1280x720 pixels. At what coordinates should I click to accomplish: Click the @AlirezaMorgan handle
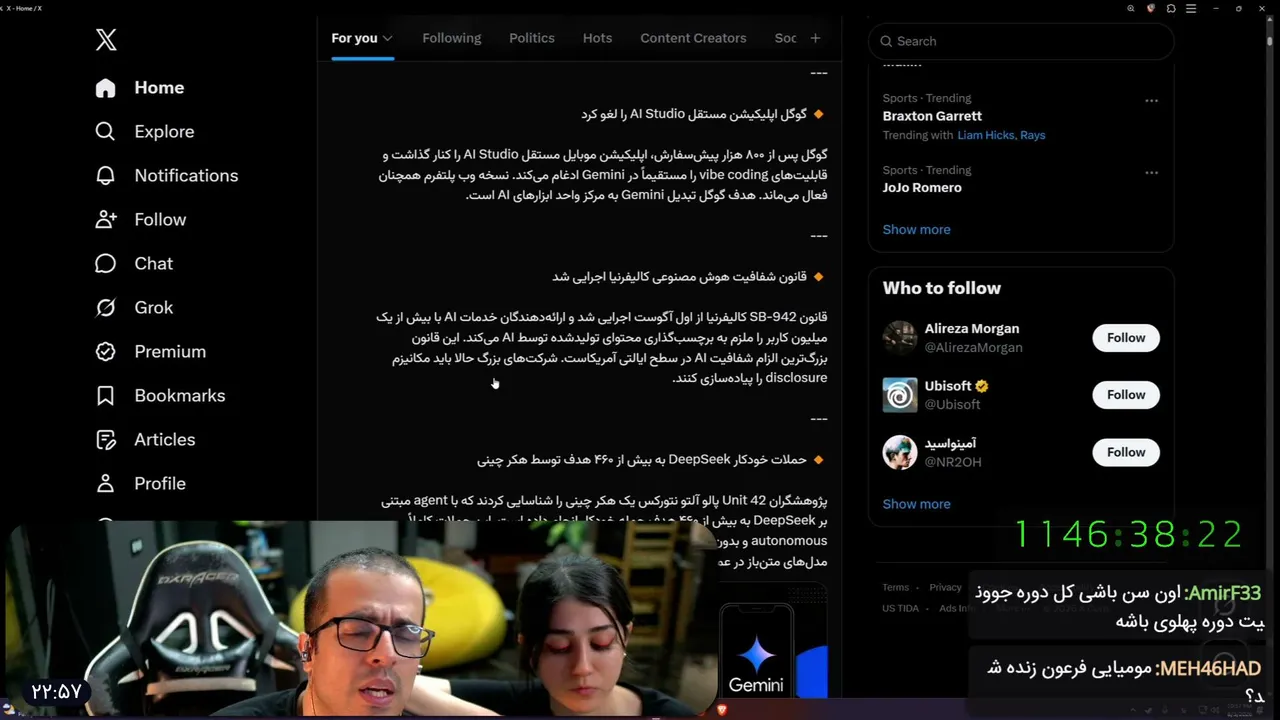coord(973,347)
